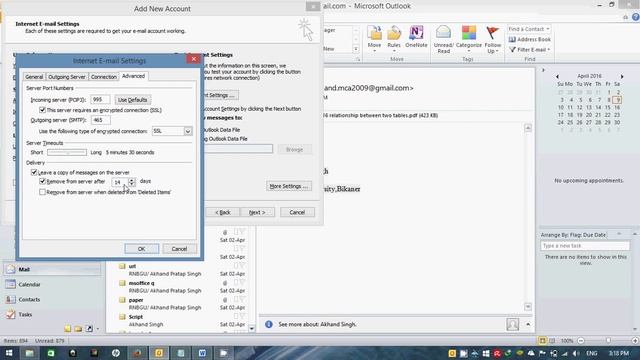Select the 'Script' message from Akhand Singh

(x=182, y=320)
